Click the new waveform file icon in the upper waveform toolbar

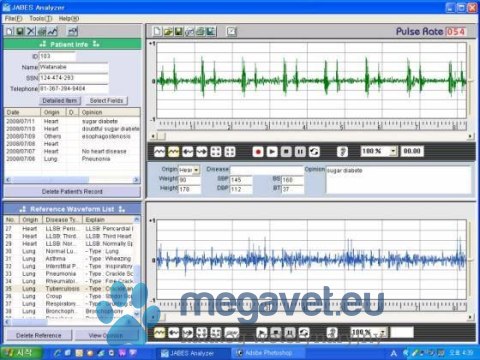point(157,31)
